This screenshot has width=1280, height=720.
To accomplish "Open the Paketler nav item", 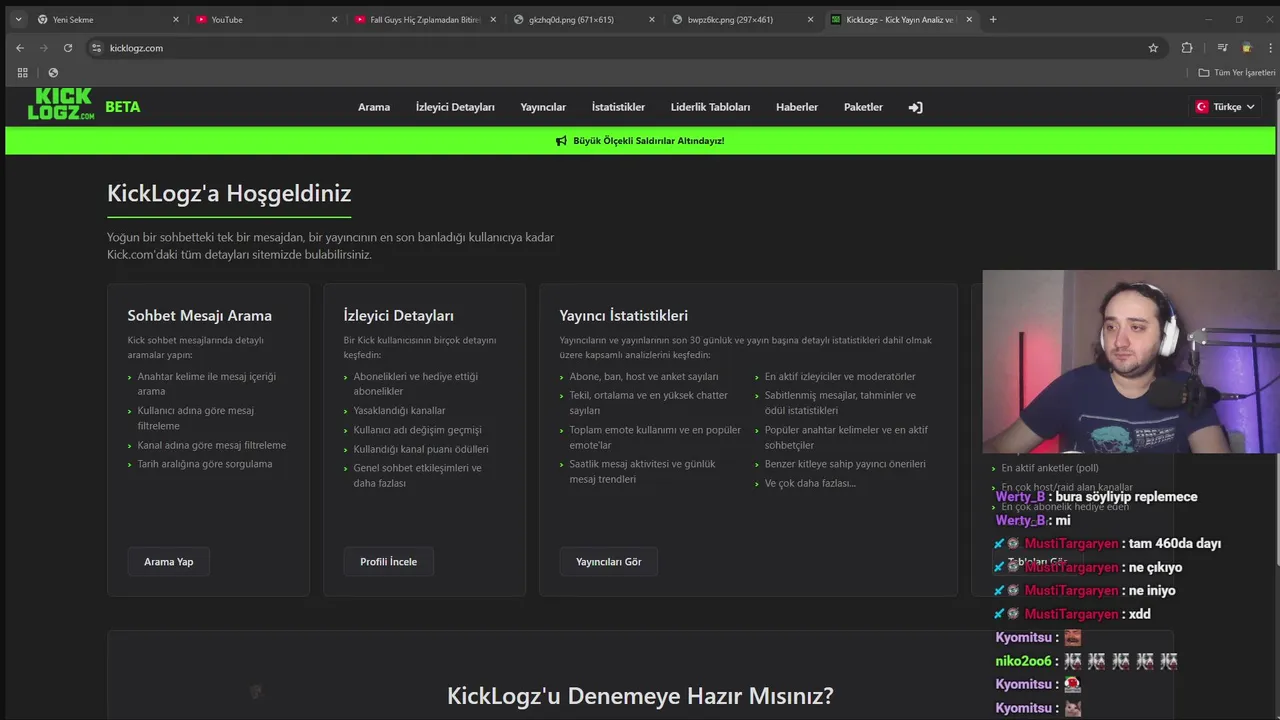I will tap(863, 107).
